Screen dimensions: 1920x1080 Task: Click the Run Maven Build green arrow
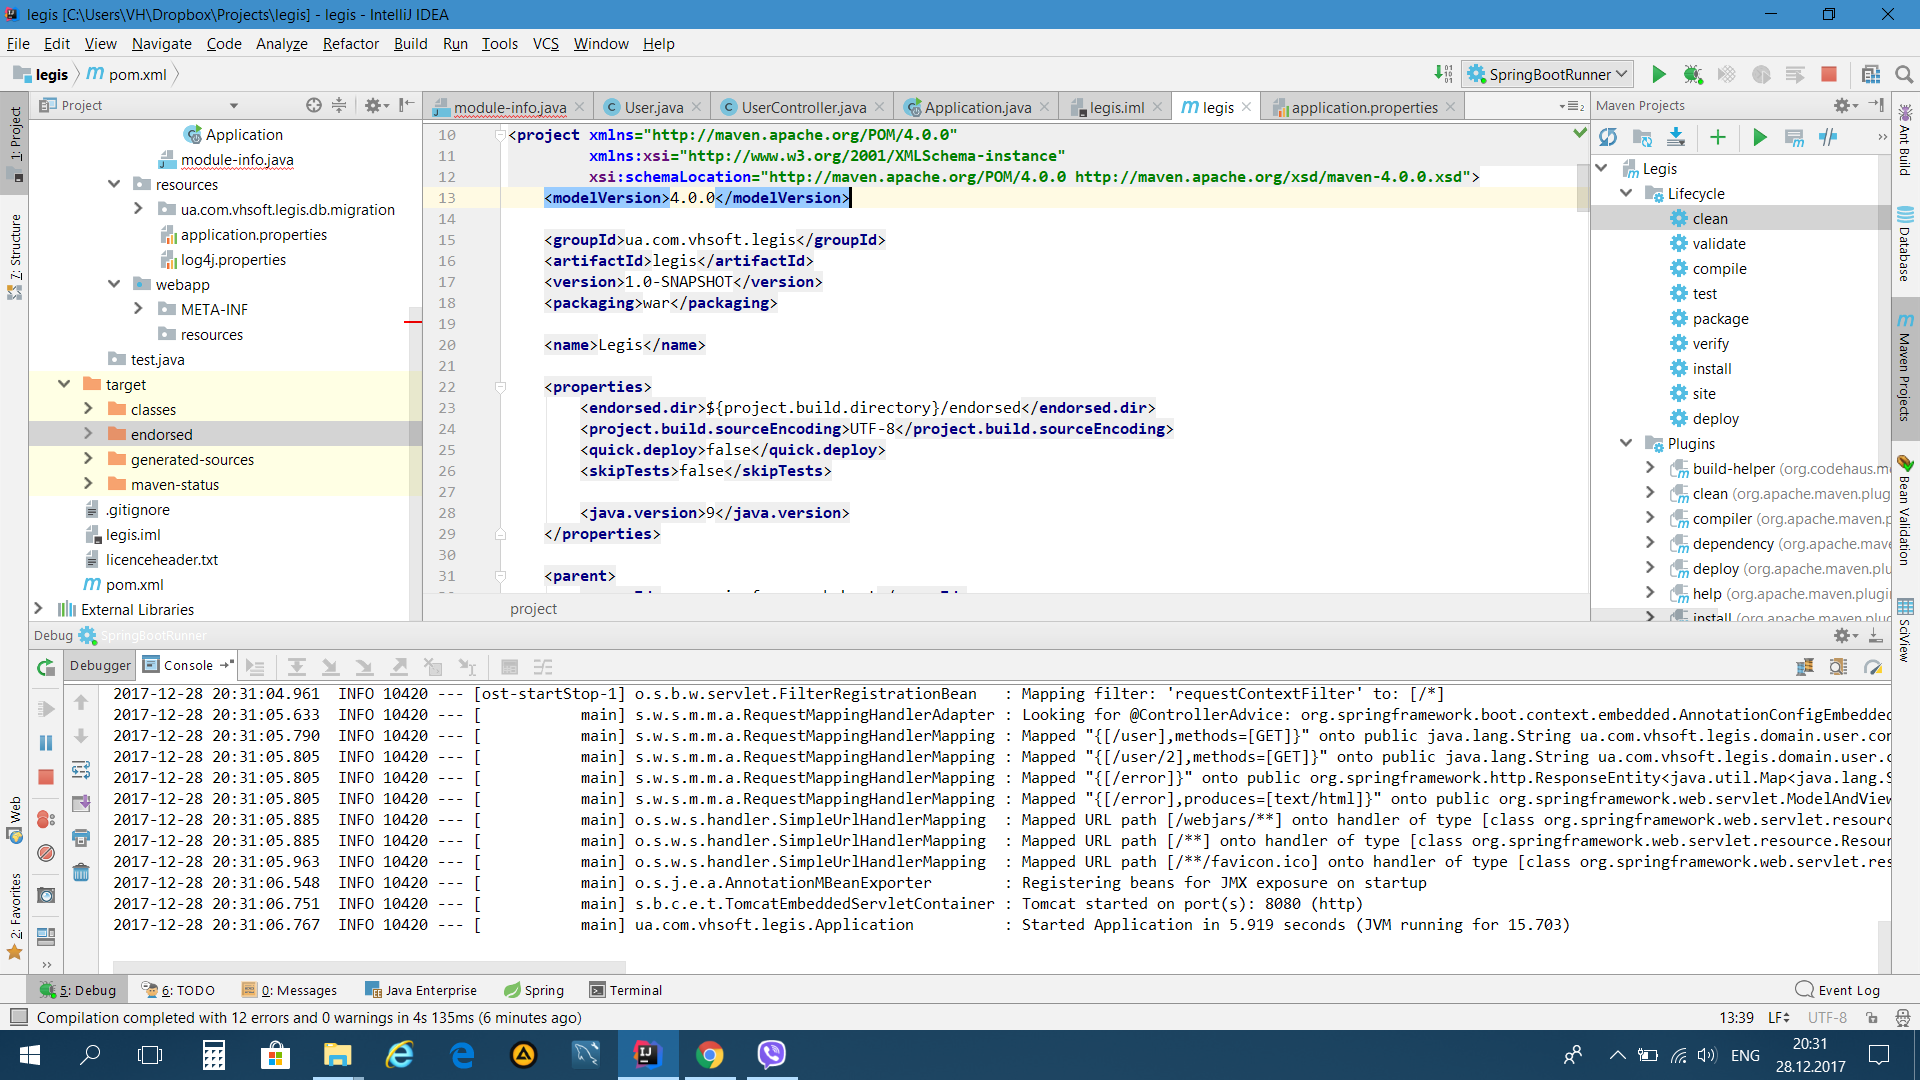1760,138
